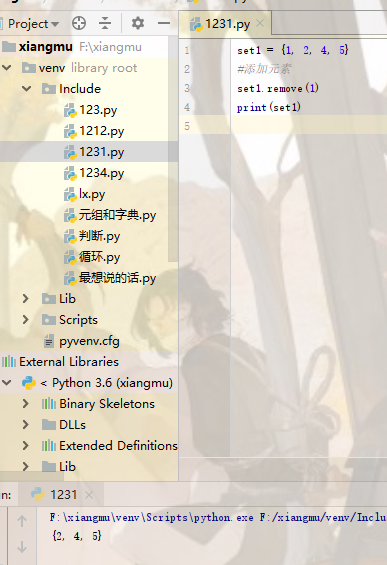Click the venv folder icon
387x565 pixels.
[x=29, y=68]
